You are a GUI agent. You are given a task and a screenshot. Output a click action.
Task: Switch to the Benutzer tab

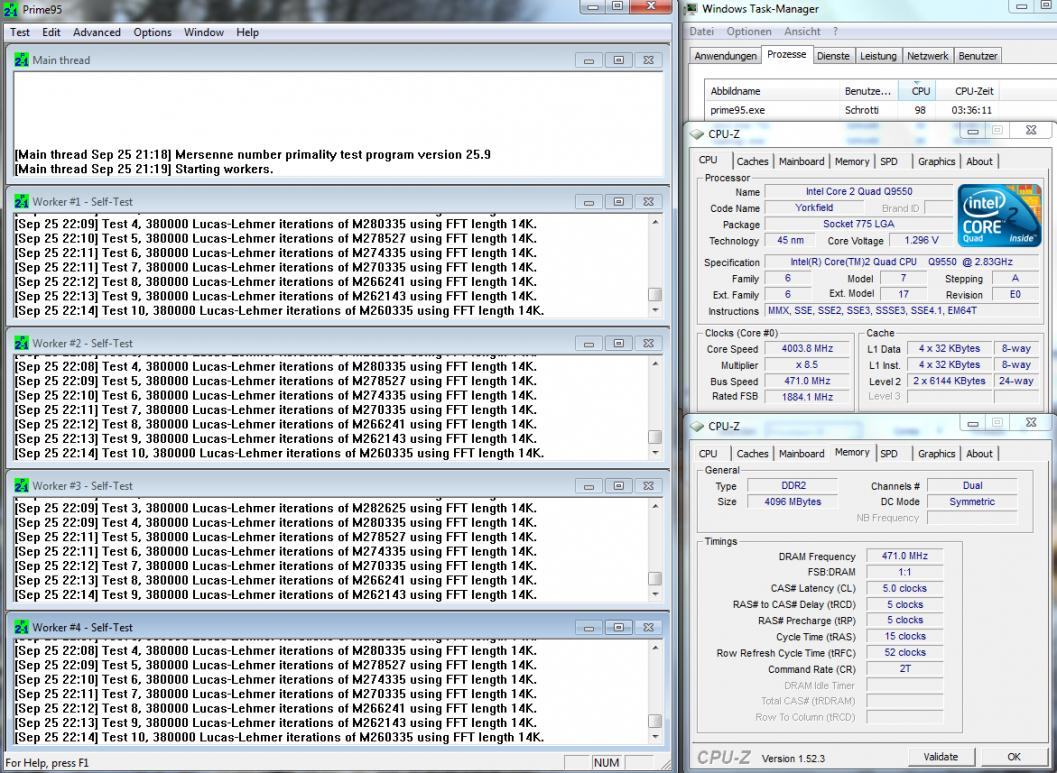pos(977,56)
